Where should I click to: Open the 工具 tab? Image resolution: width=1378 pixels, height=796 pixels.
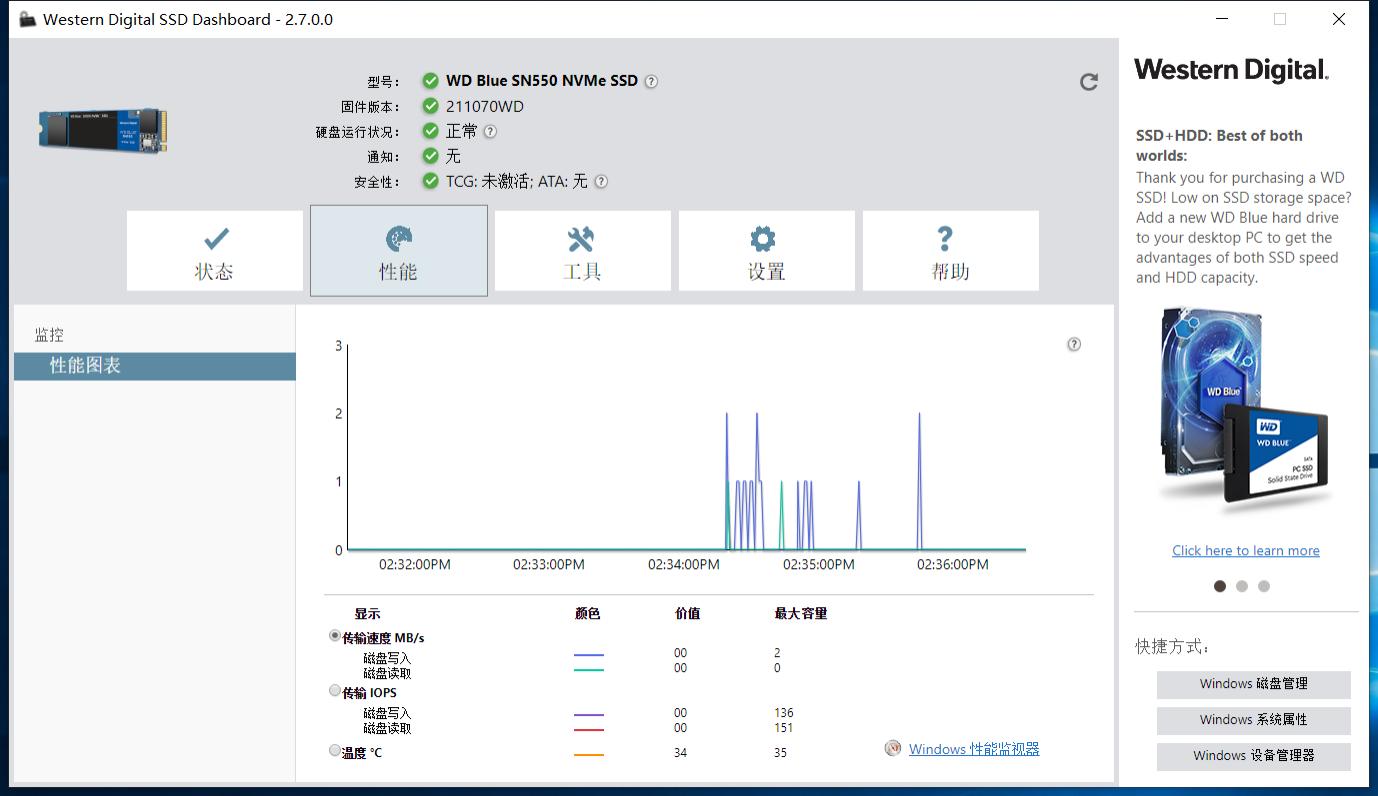point(583,251)
